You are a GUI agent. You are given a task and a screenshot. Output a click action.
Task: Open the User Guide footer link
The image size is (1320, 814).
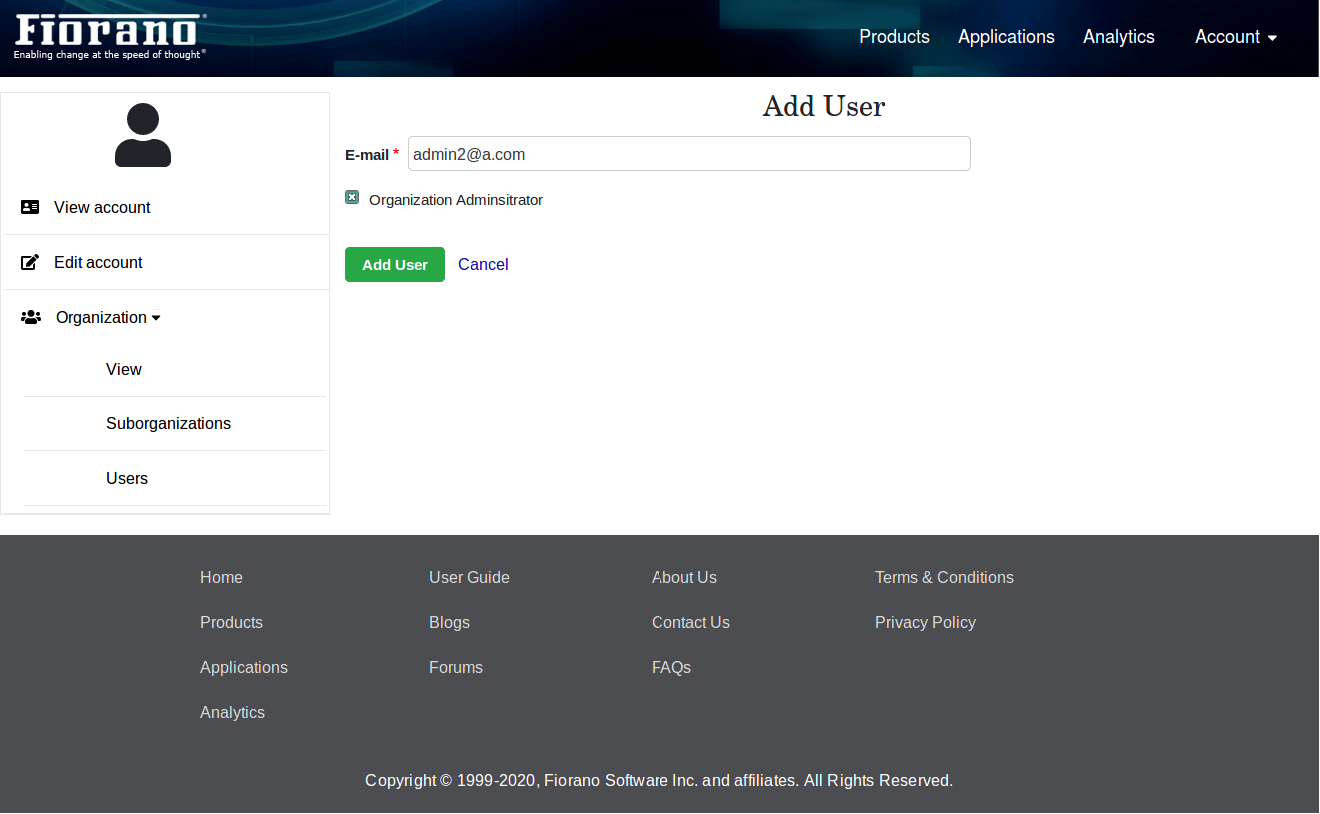pyautogui.click(x=469, y=577)
